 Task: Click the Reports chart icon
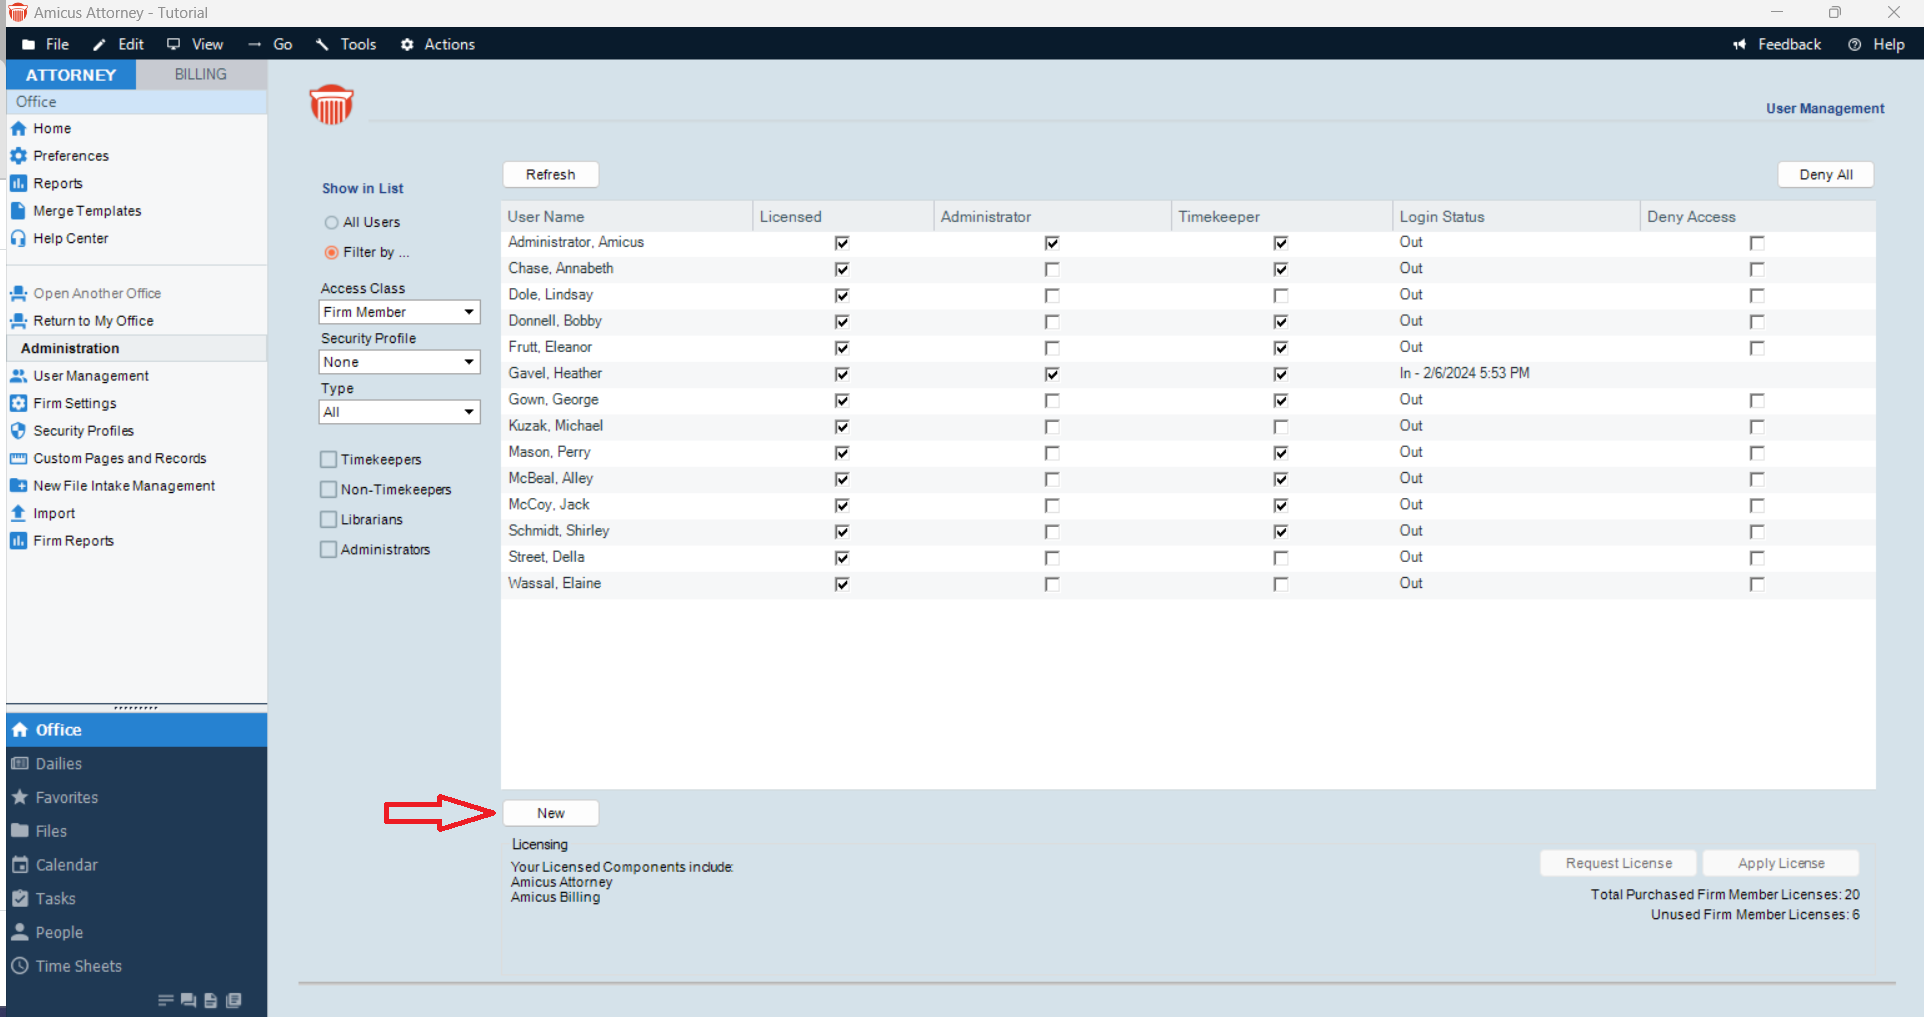click(x=18, y=184)
